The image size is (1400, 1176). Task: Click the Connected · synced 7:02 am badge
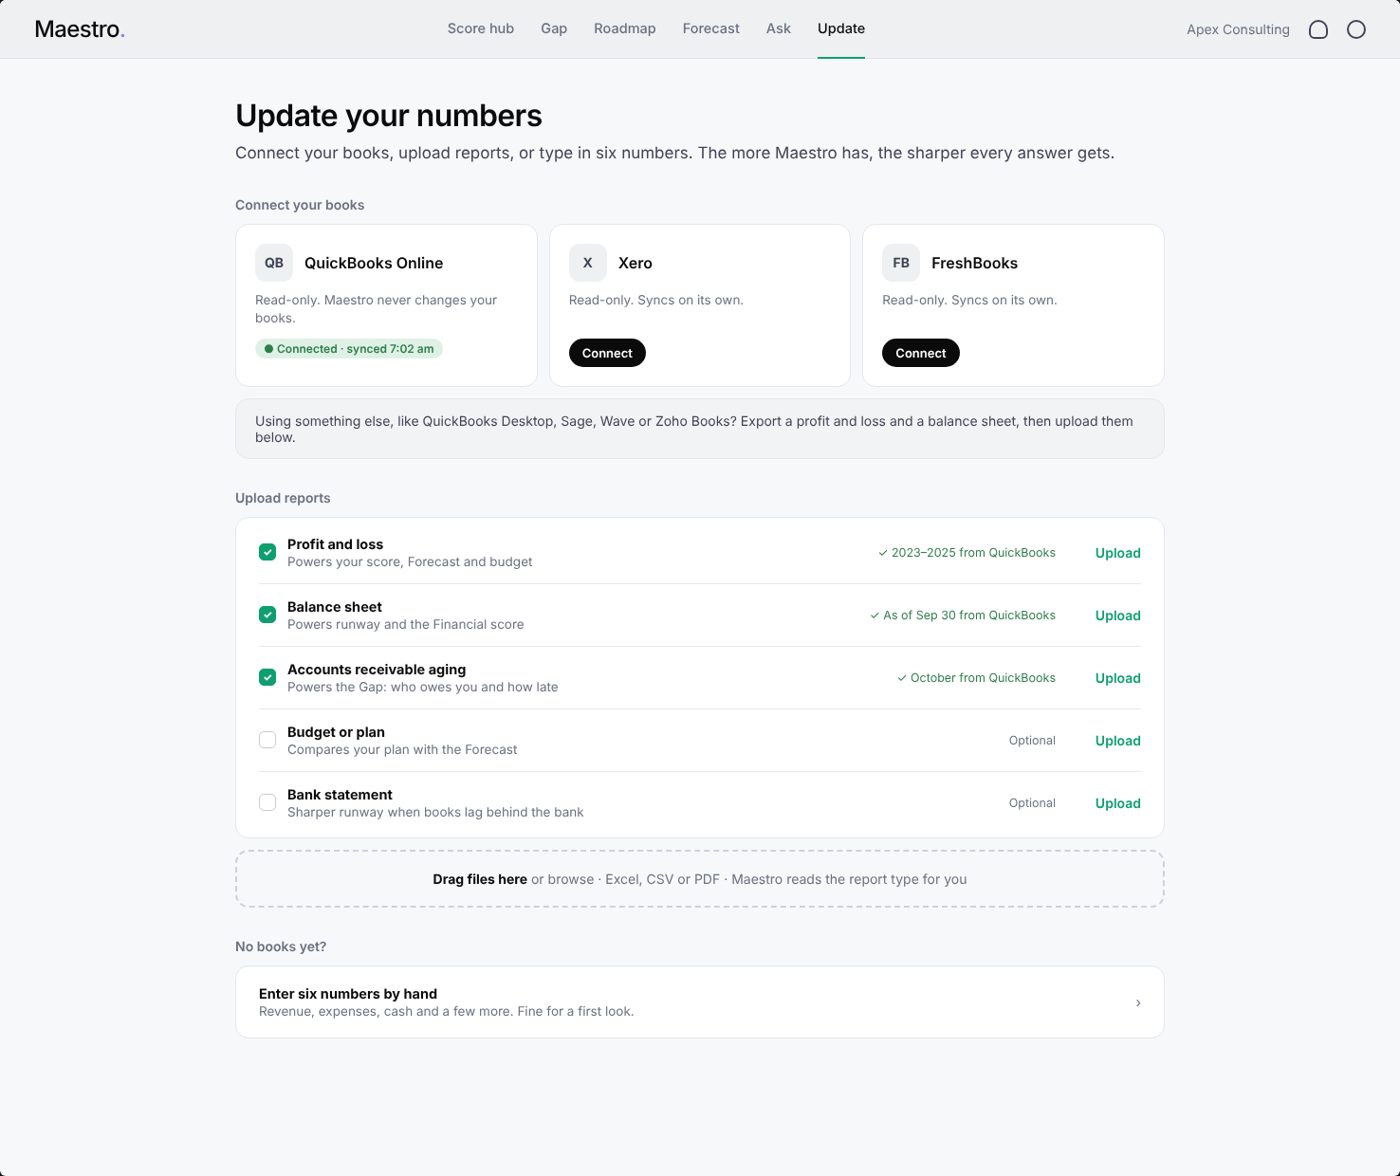point(349,349)
